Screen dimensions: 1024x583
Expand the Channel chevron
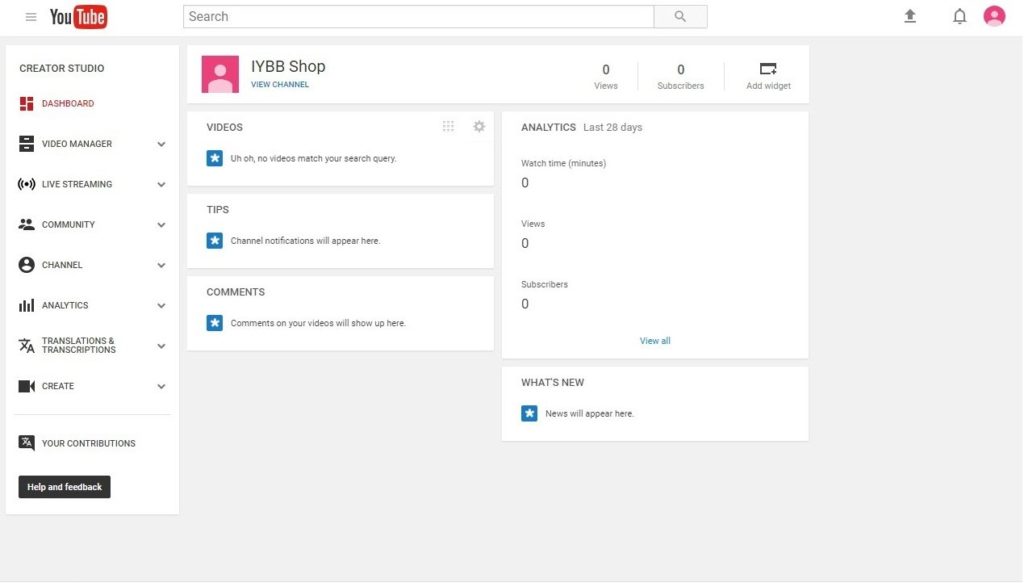(x=161, y=266)
